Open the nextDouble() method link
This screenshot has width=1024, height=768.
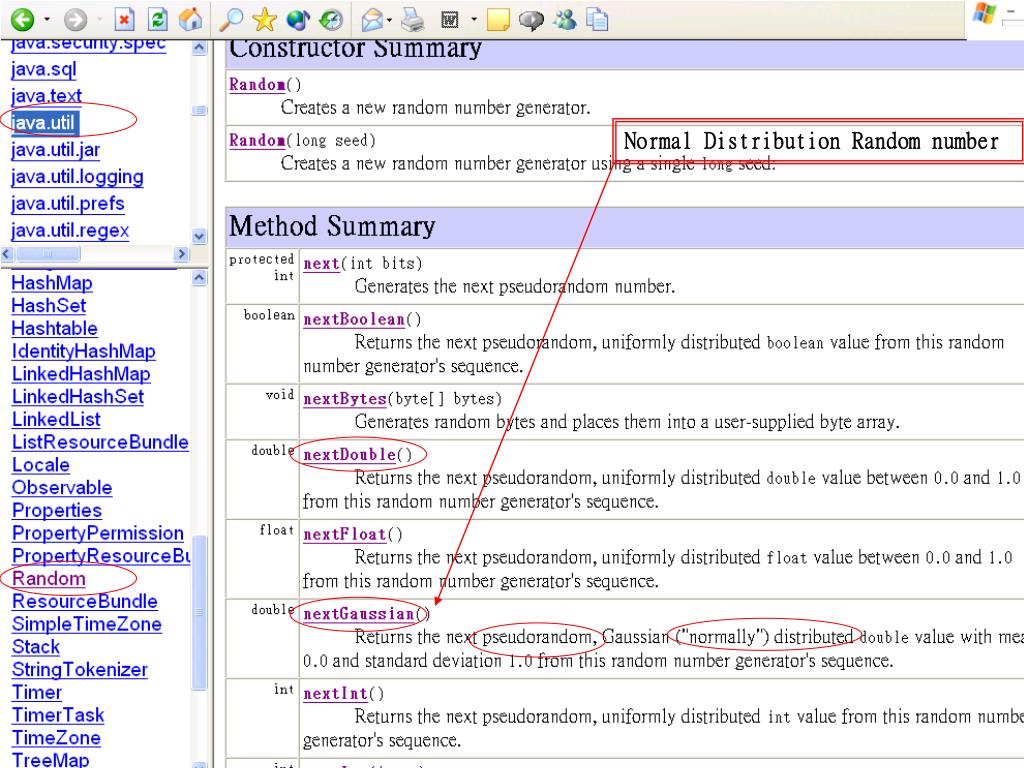pyautogui.click(x=349, y=455)
